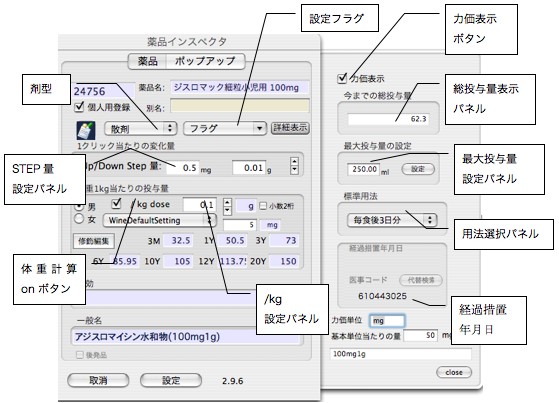Check the 小数2桁 option

pyautogui.click(x=263, y=206)
